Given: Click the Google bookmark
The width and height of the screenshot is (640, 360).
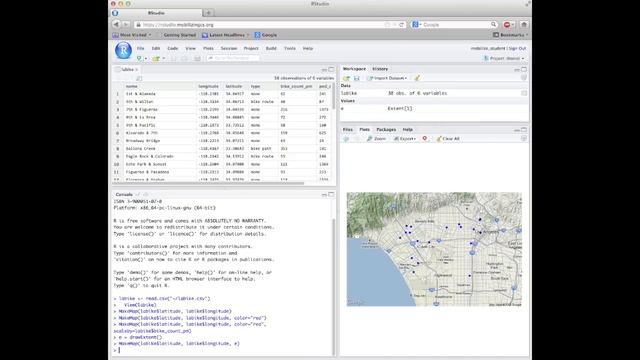Looking at the screenshot, I should tap(266, 35).
